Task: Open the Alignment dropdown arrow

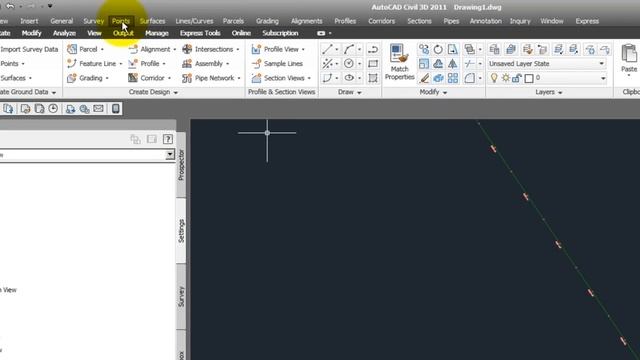Action: point(175,50)
